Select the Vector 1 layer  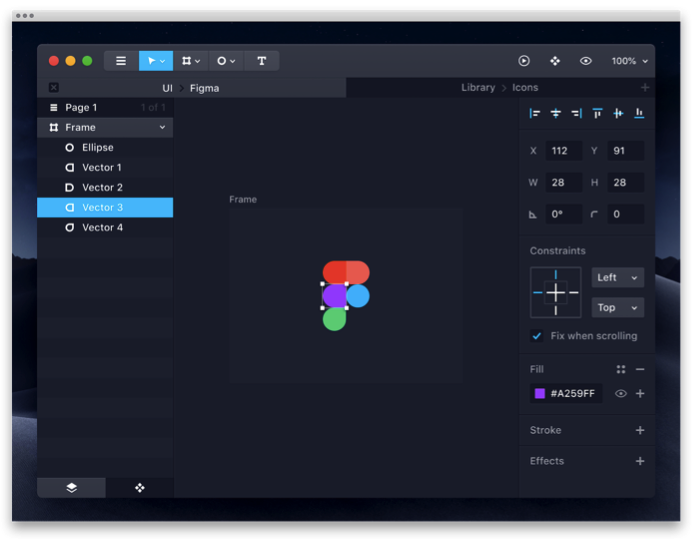pyautogui.click(x=101, y=168)
